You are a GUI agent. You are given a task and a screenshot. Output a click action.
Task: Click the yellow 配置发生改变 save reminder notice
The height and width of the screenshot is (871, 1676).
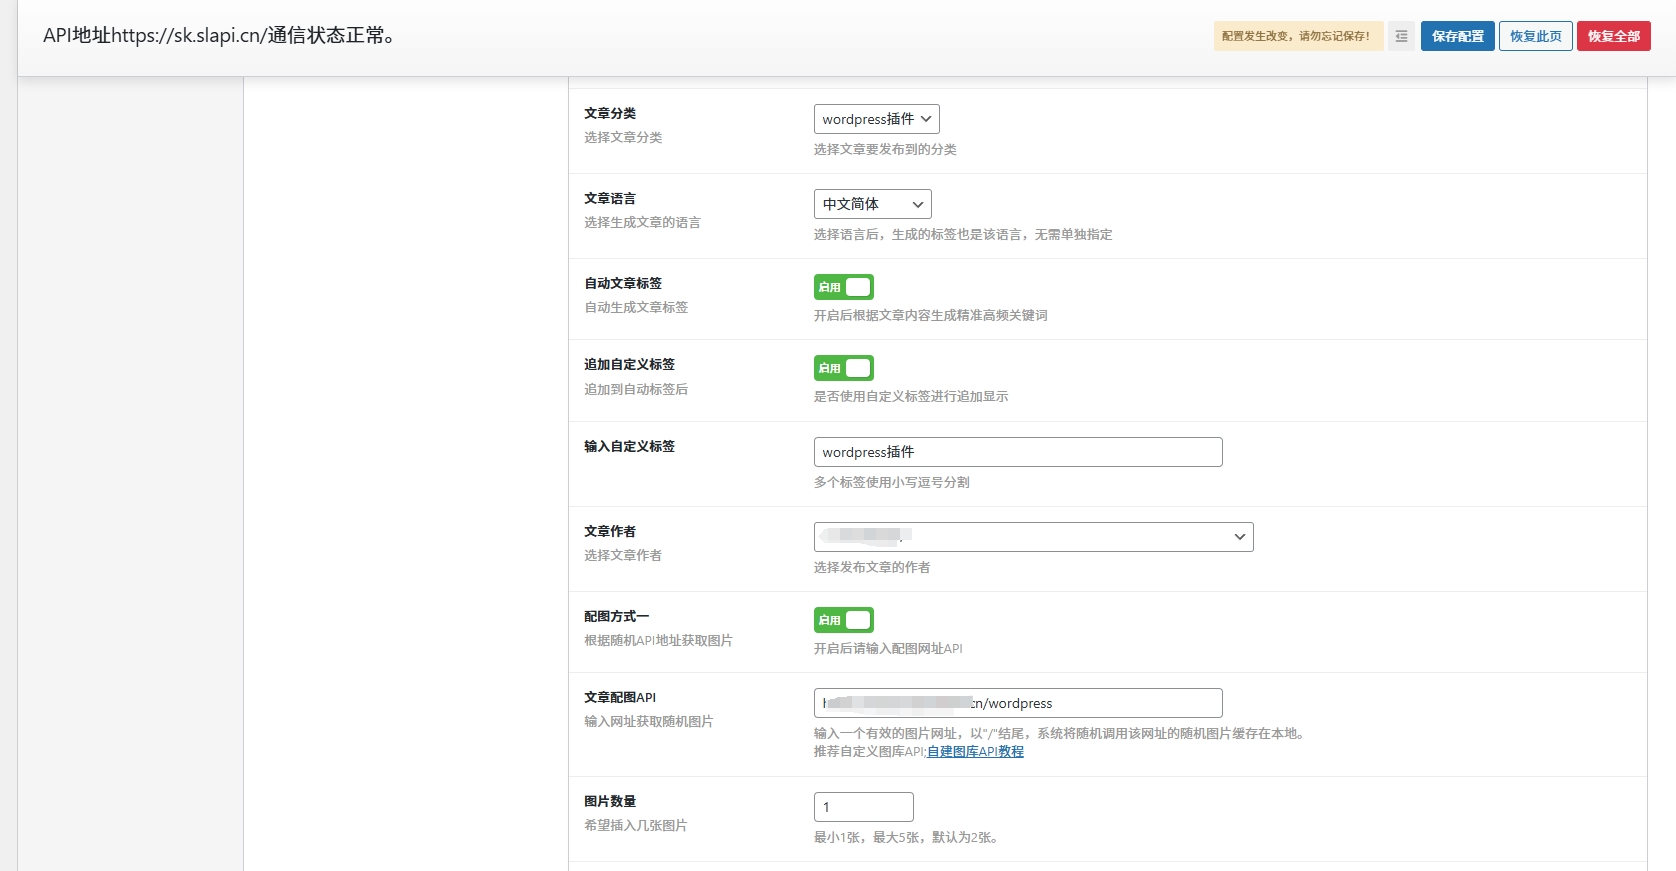point(1297,36)
